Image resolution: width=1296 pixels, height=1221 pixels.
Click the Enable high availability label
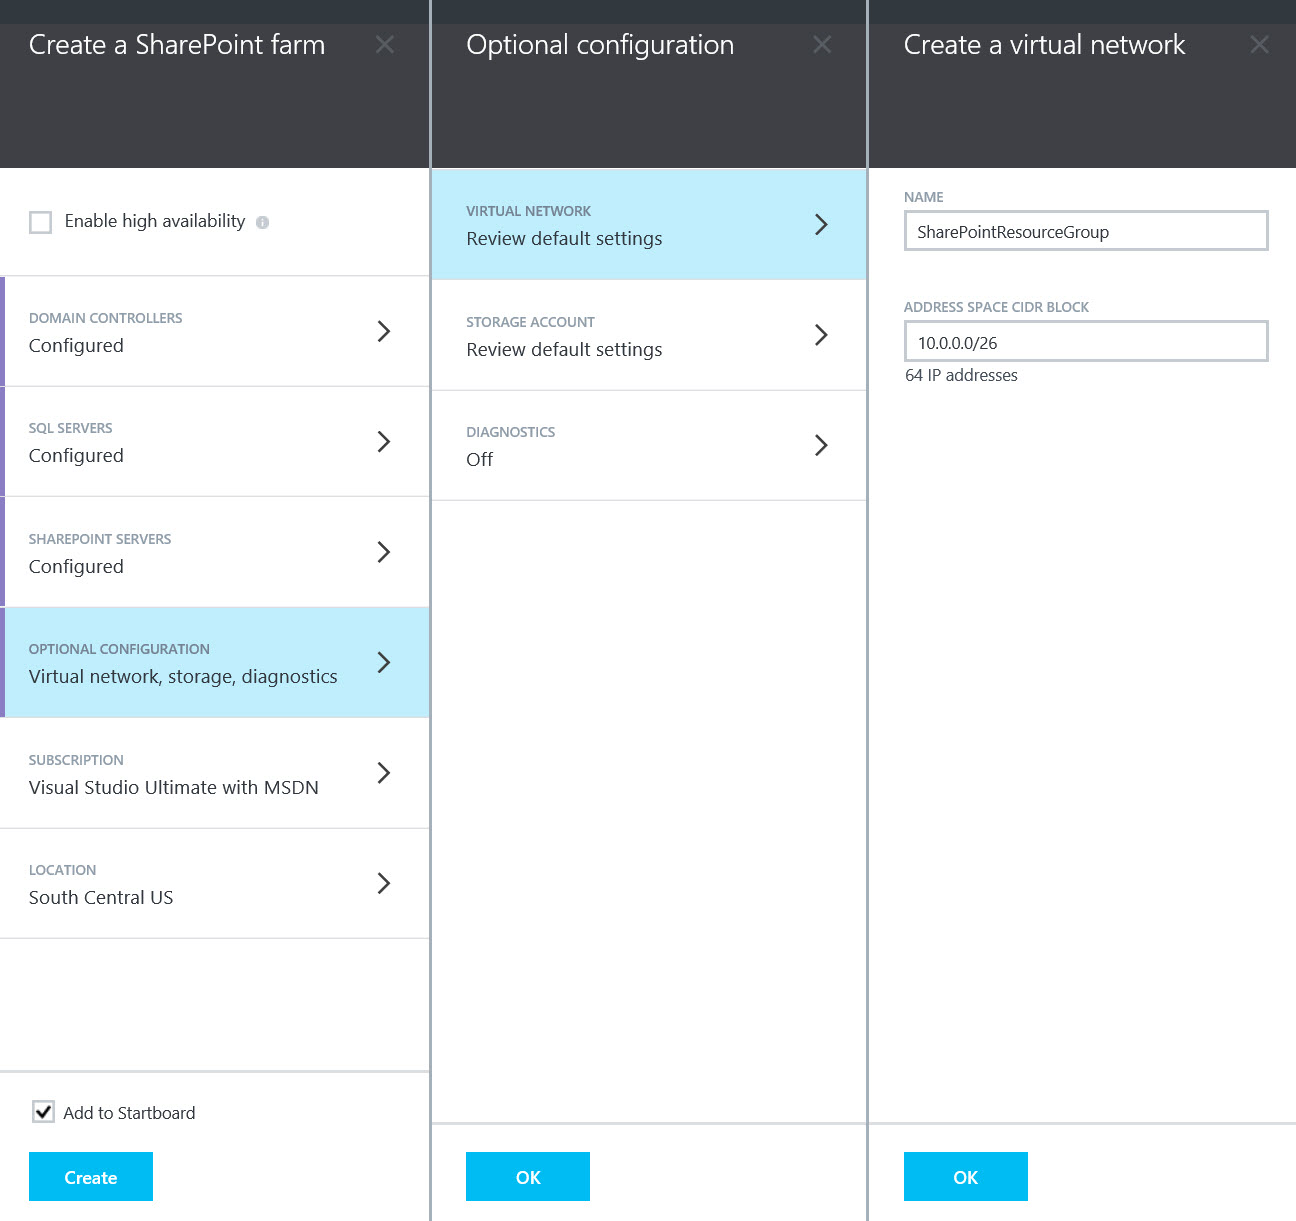[x=155, y=221]
